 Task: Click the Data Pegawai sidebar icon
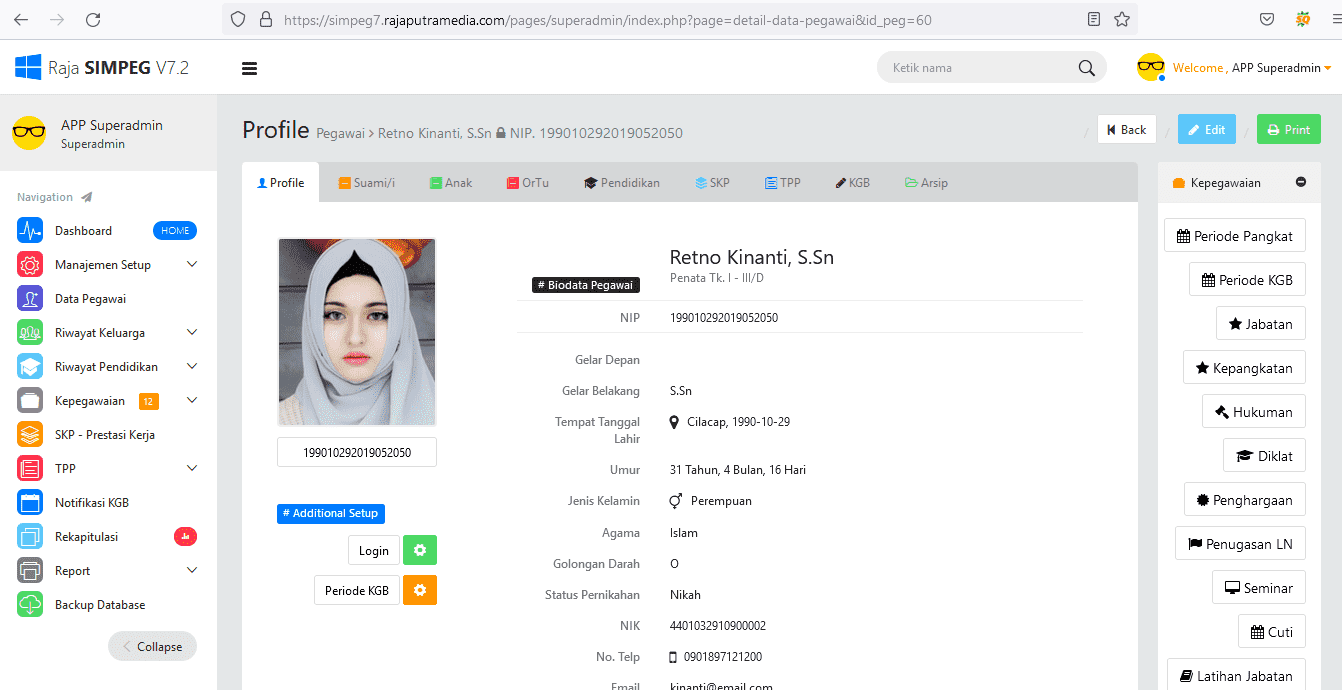[x=29, y=297]
